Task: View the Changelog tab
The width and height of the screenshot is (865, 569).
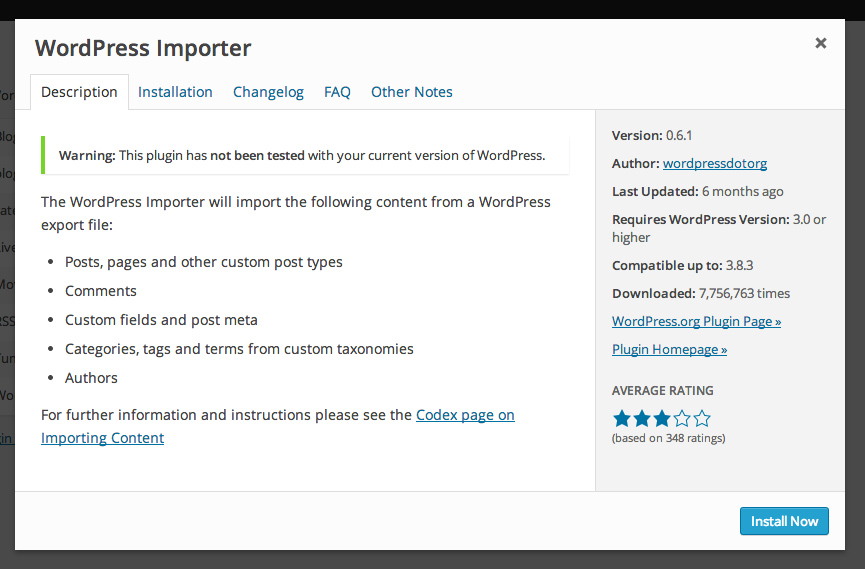Action: 268,92
